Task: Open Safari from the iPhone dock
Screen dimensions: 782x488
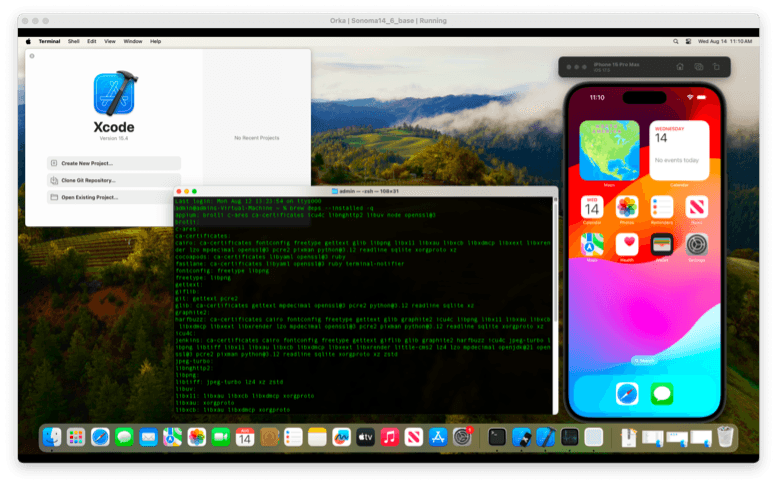Action: (627, 394)
